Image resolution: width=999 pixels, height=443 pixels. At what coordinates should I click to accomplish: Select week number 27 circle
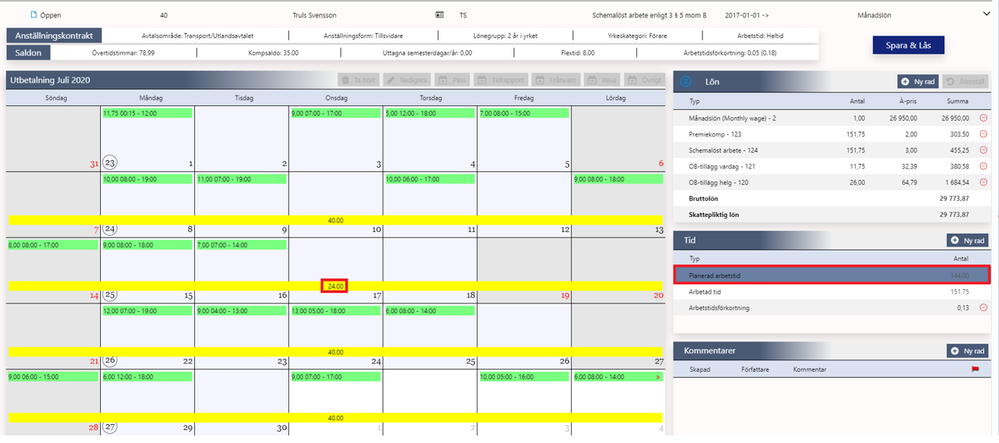point(110,427)
